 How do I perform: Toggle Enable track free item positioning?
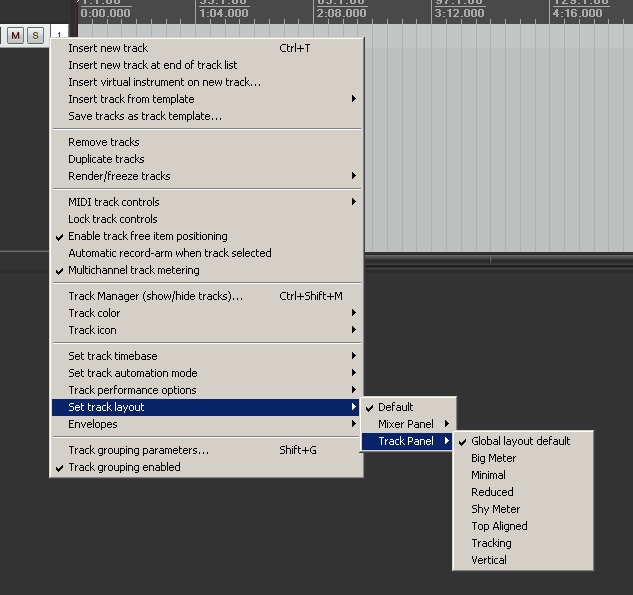[147, 236]
